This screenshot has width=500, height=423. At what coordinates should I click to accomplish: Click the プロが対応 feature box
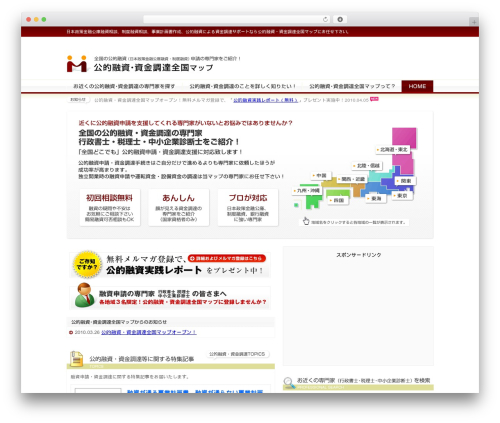[x=248, y=207]
